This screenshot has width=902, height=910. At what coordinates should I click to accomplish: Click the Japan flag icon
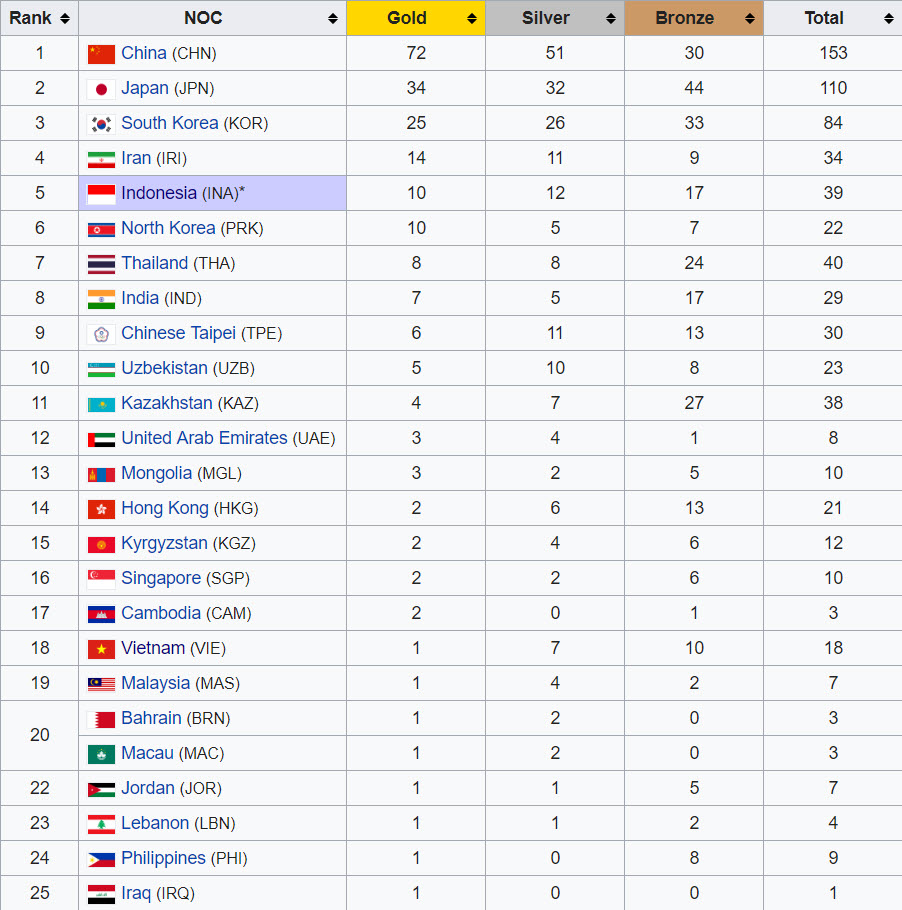tap(101, 89)
